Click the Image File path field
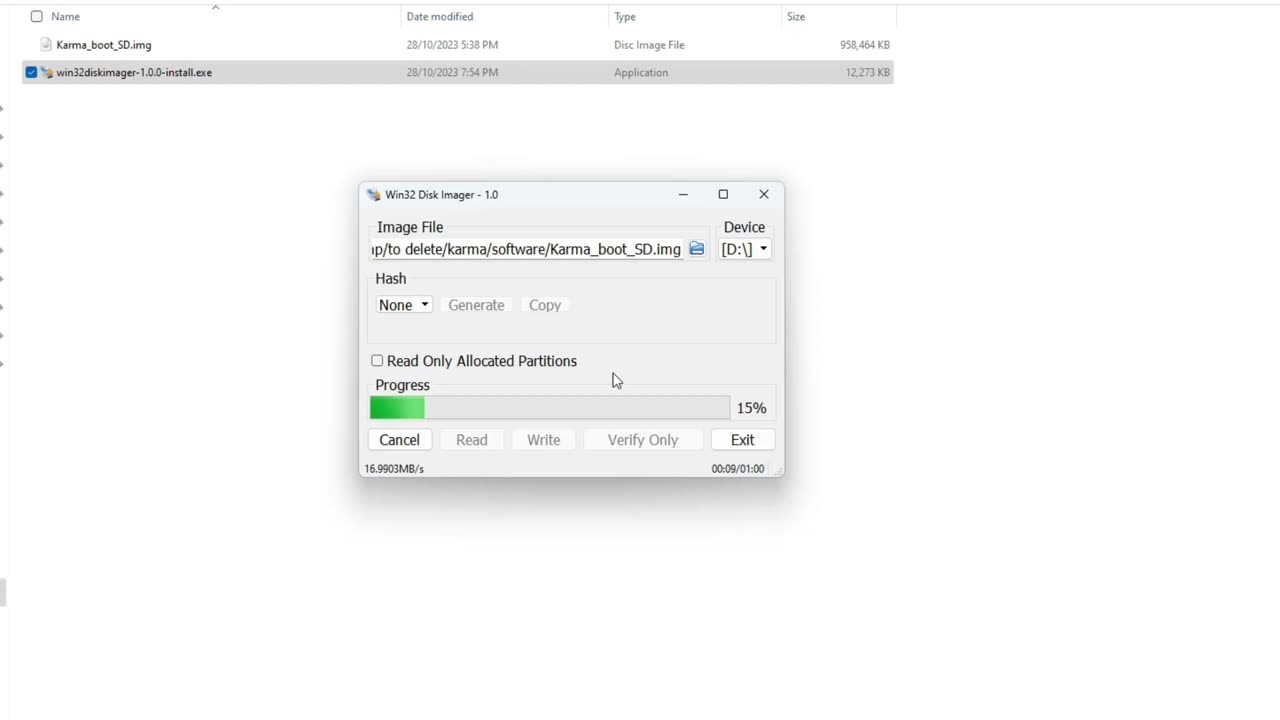Image resolution: width=1280 pixels, height=720 pixels. pos(527,249)
